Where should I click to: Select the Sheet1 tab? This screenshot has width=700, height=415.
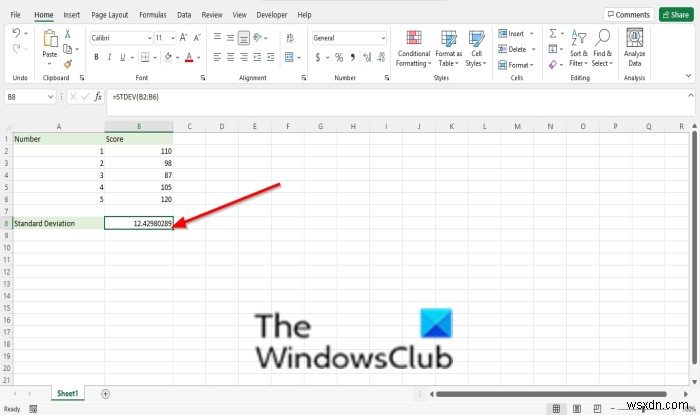click(x=67, y=394)
